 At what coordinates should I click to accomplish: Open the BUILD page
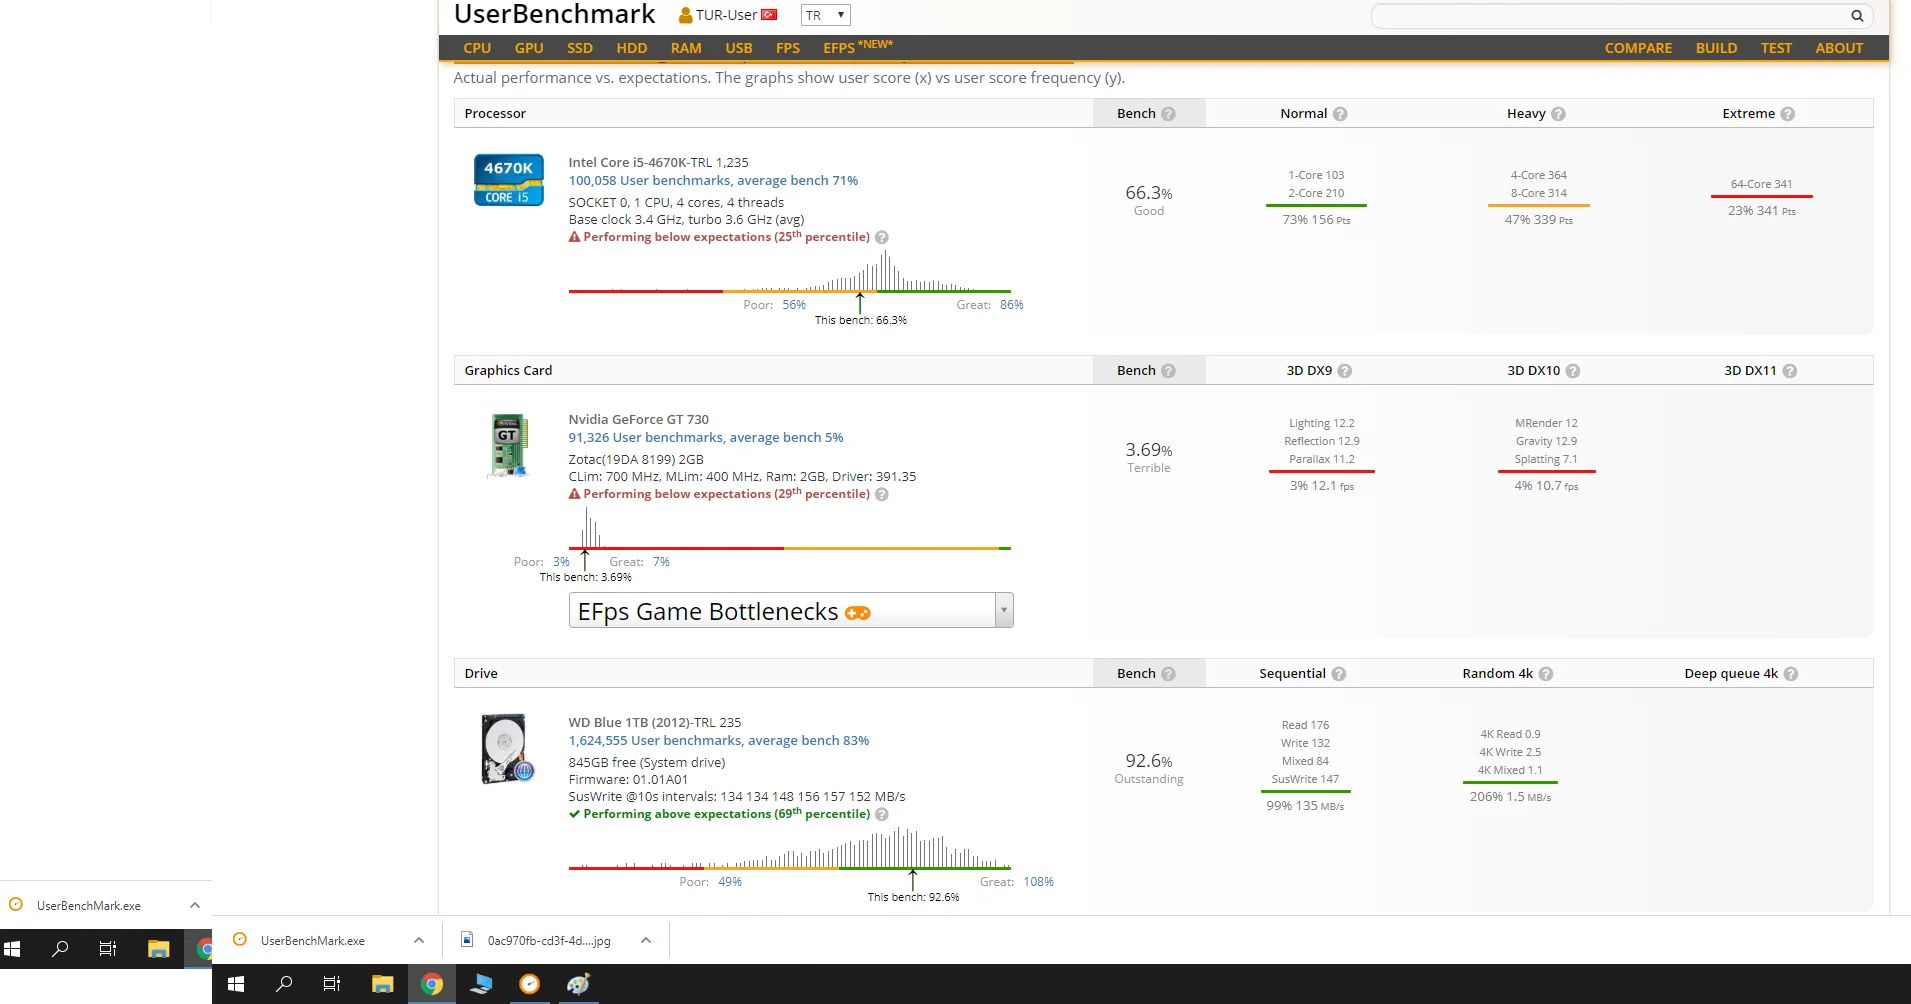pyautogui.click(x=1716, y=48)
